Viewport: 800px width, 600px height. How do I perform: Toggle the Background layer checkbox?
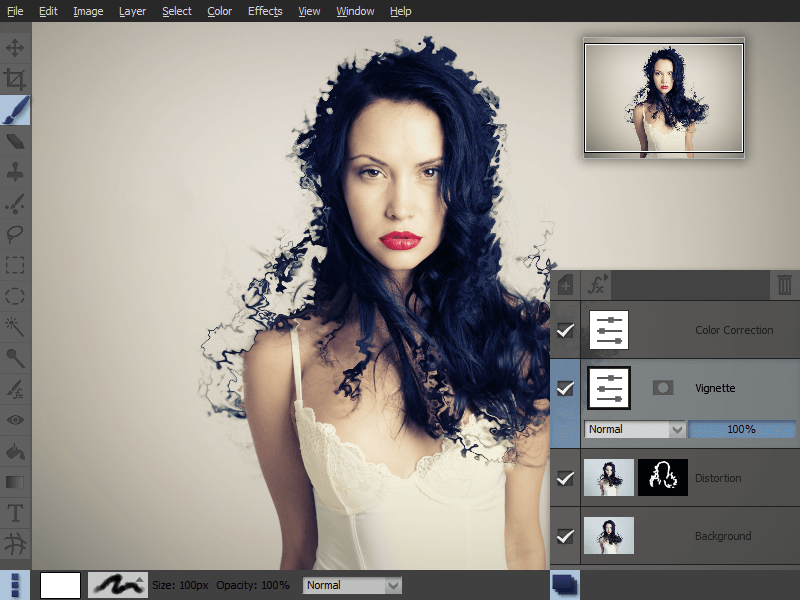565,536
